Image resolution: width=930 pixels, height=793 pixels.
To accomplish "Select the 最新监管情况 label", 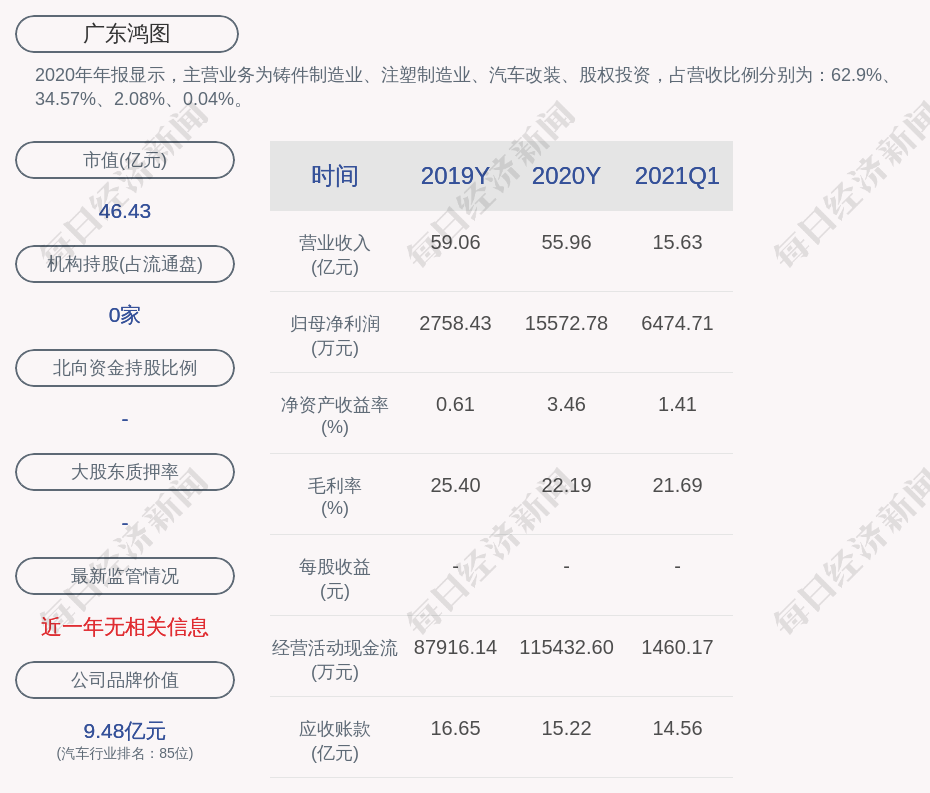I will pyautogui.click(x=125, y=576).
